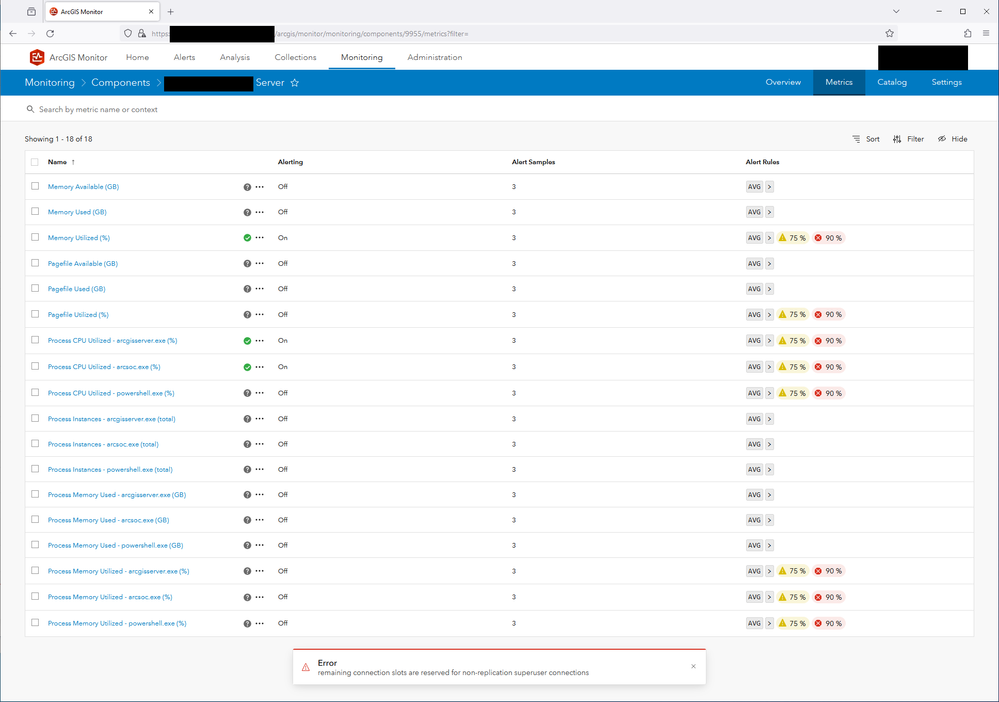
Task: Select the Pagefile Utilized (%) row checkbox
Action: 35,314
